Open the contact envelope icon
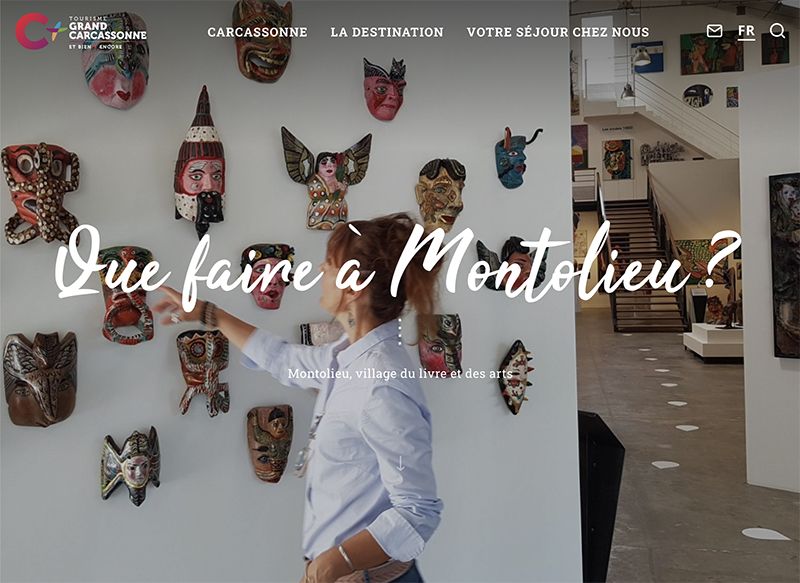The width and height of the screenshot is (800, 583). click(x=714, y=31)
